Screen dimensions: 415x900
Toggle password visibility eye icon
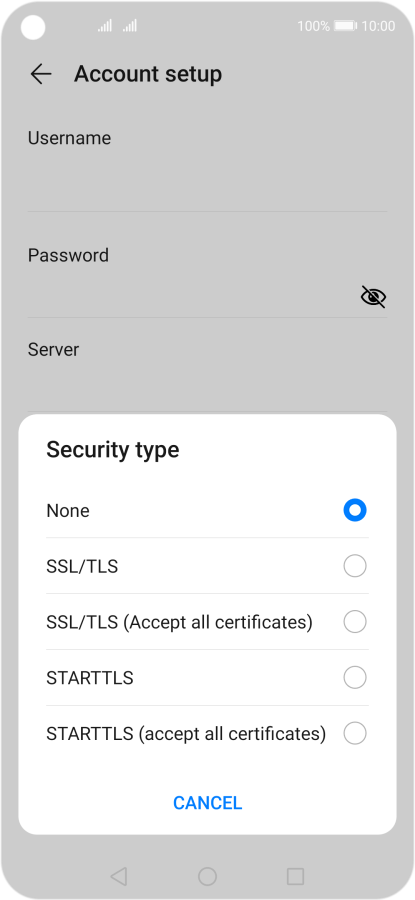(373, 296)
